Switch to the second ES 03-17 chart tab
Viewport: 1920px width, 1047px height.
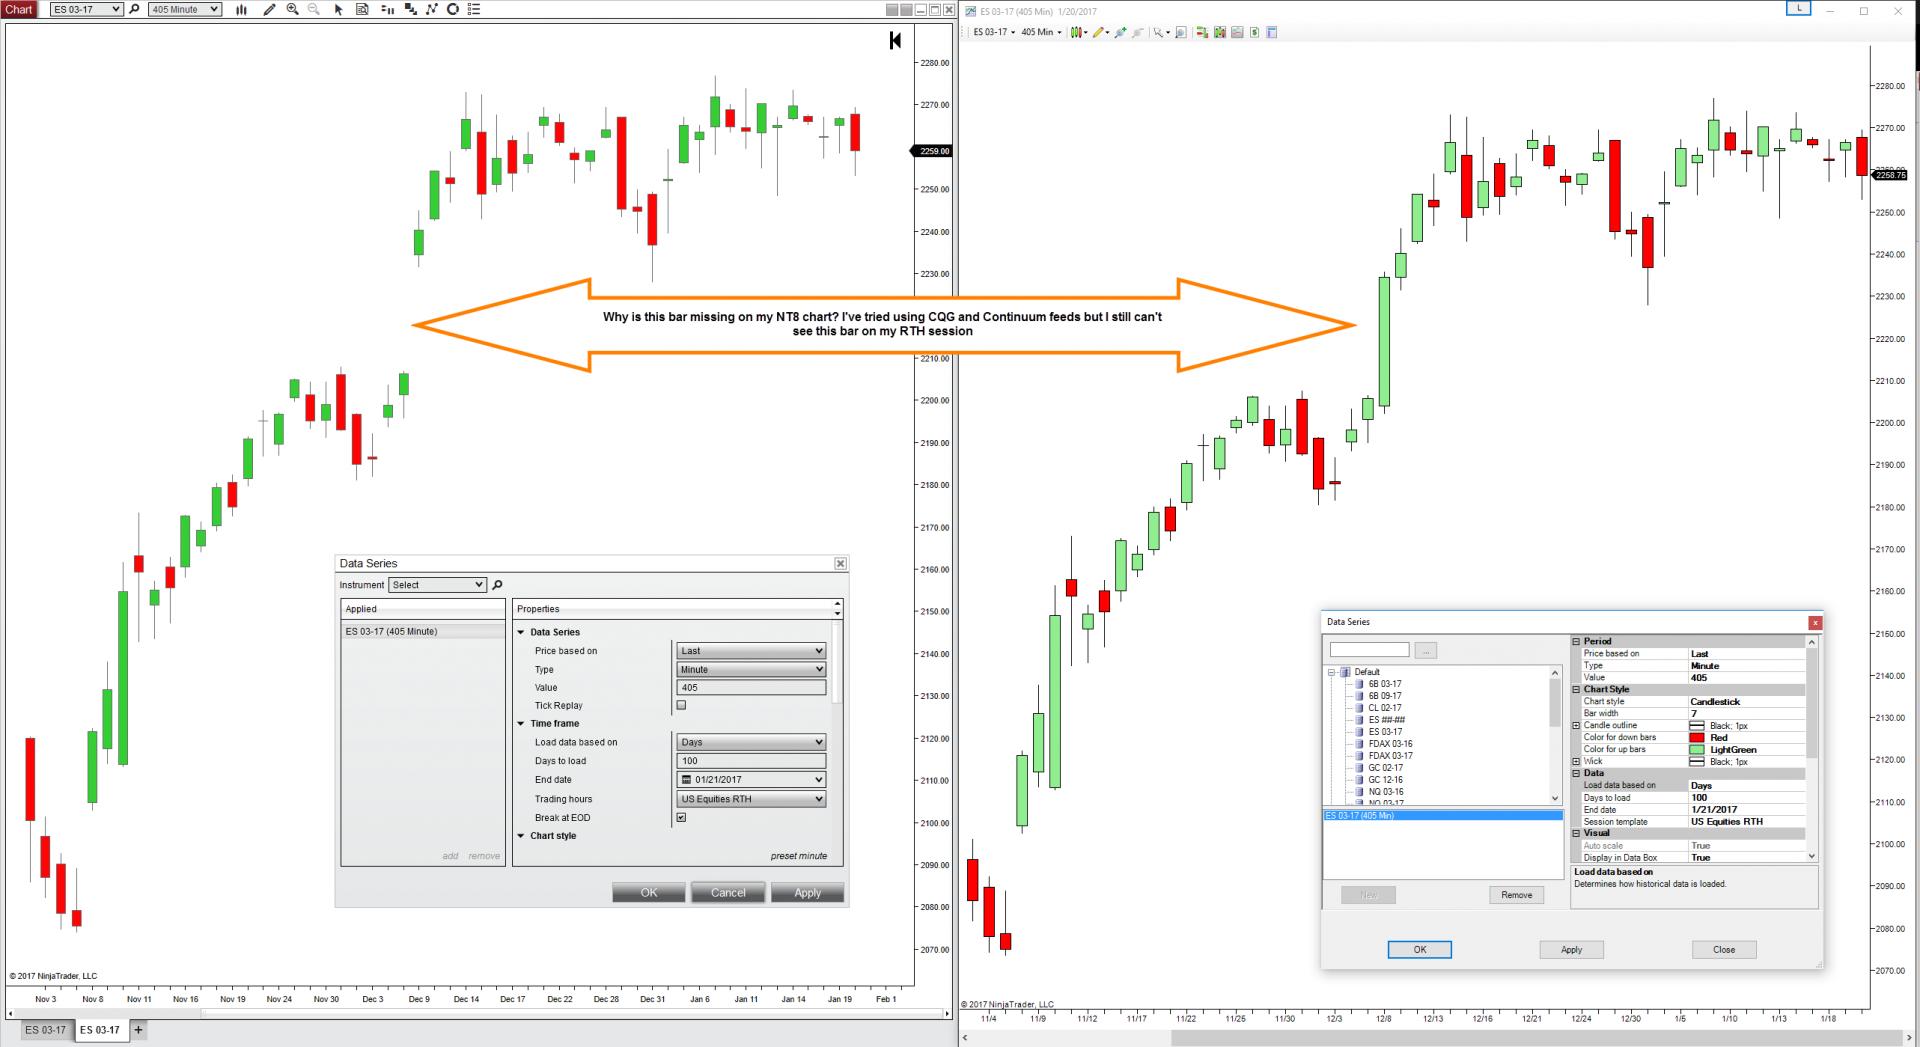(99, 1030)
